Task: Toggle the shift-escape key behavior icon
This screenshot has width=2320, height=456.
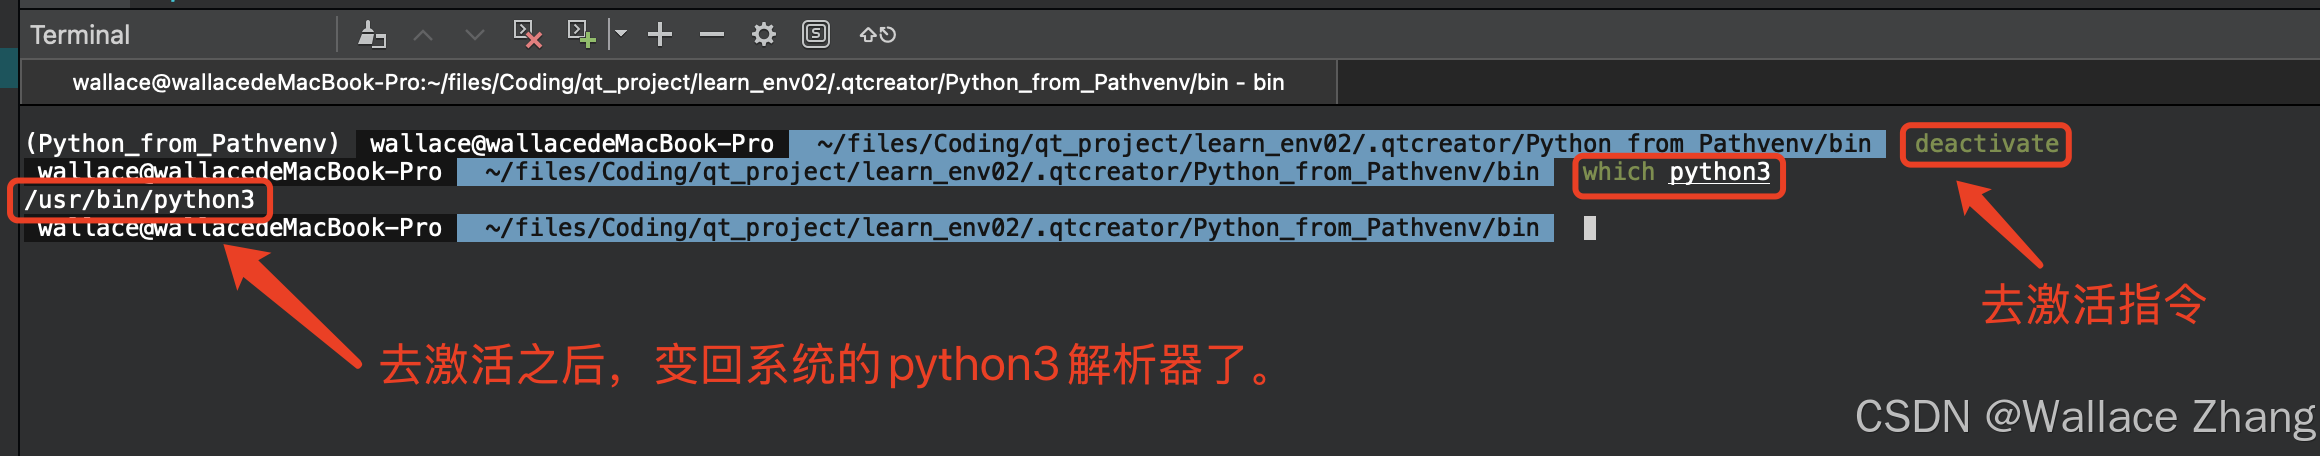Action: (x=877, y=35)
